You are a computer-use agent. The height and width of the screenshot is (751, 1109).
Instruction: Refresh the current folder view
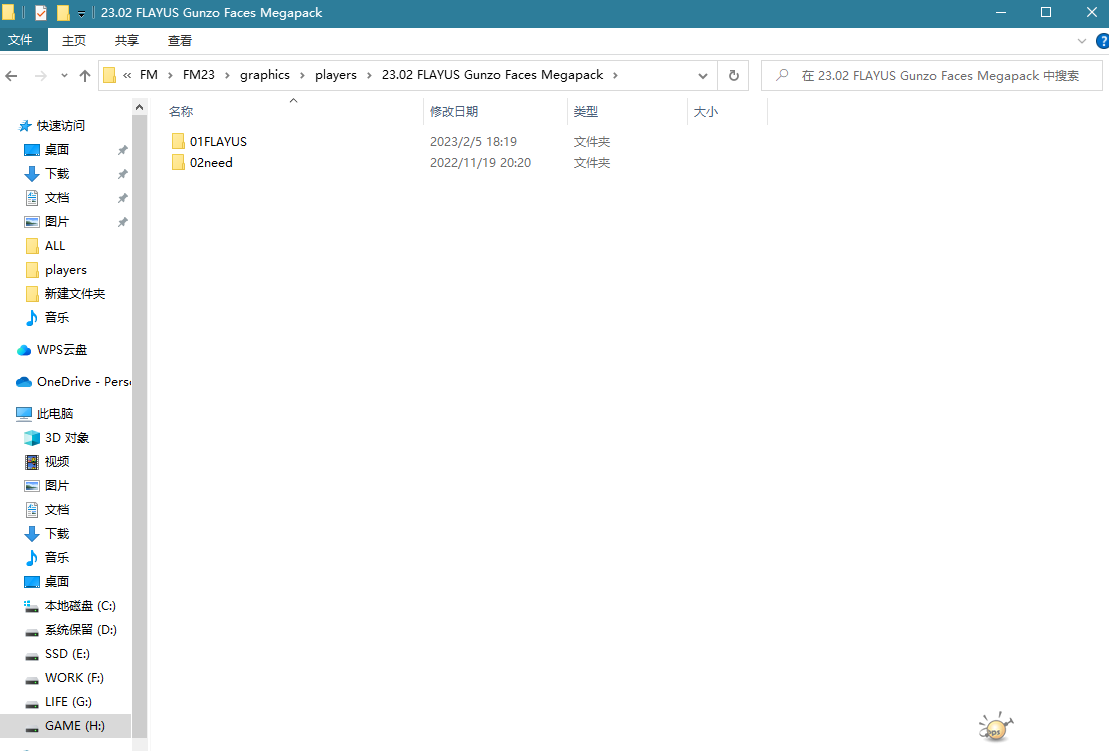coord(733,76)
